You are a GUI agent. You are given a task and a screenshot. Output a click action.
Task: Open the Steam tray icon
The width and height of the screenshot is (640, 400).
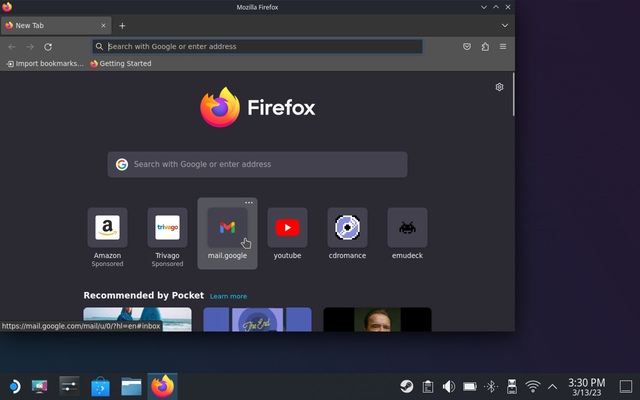click(x=407, y=386)
